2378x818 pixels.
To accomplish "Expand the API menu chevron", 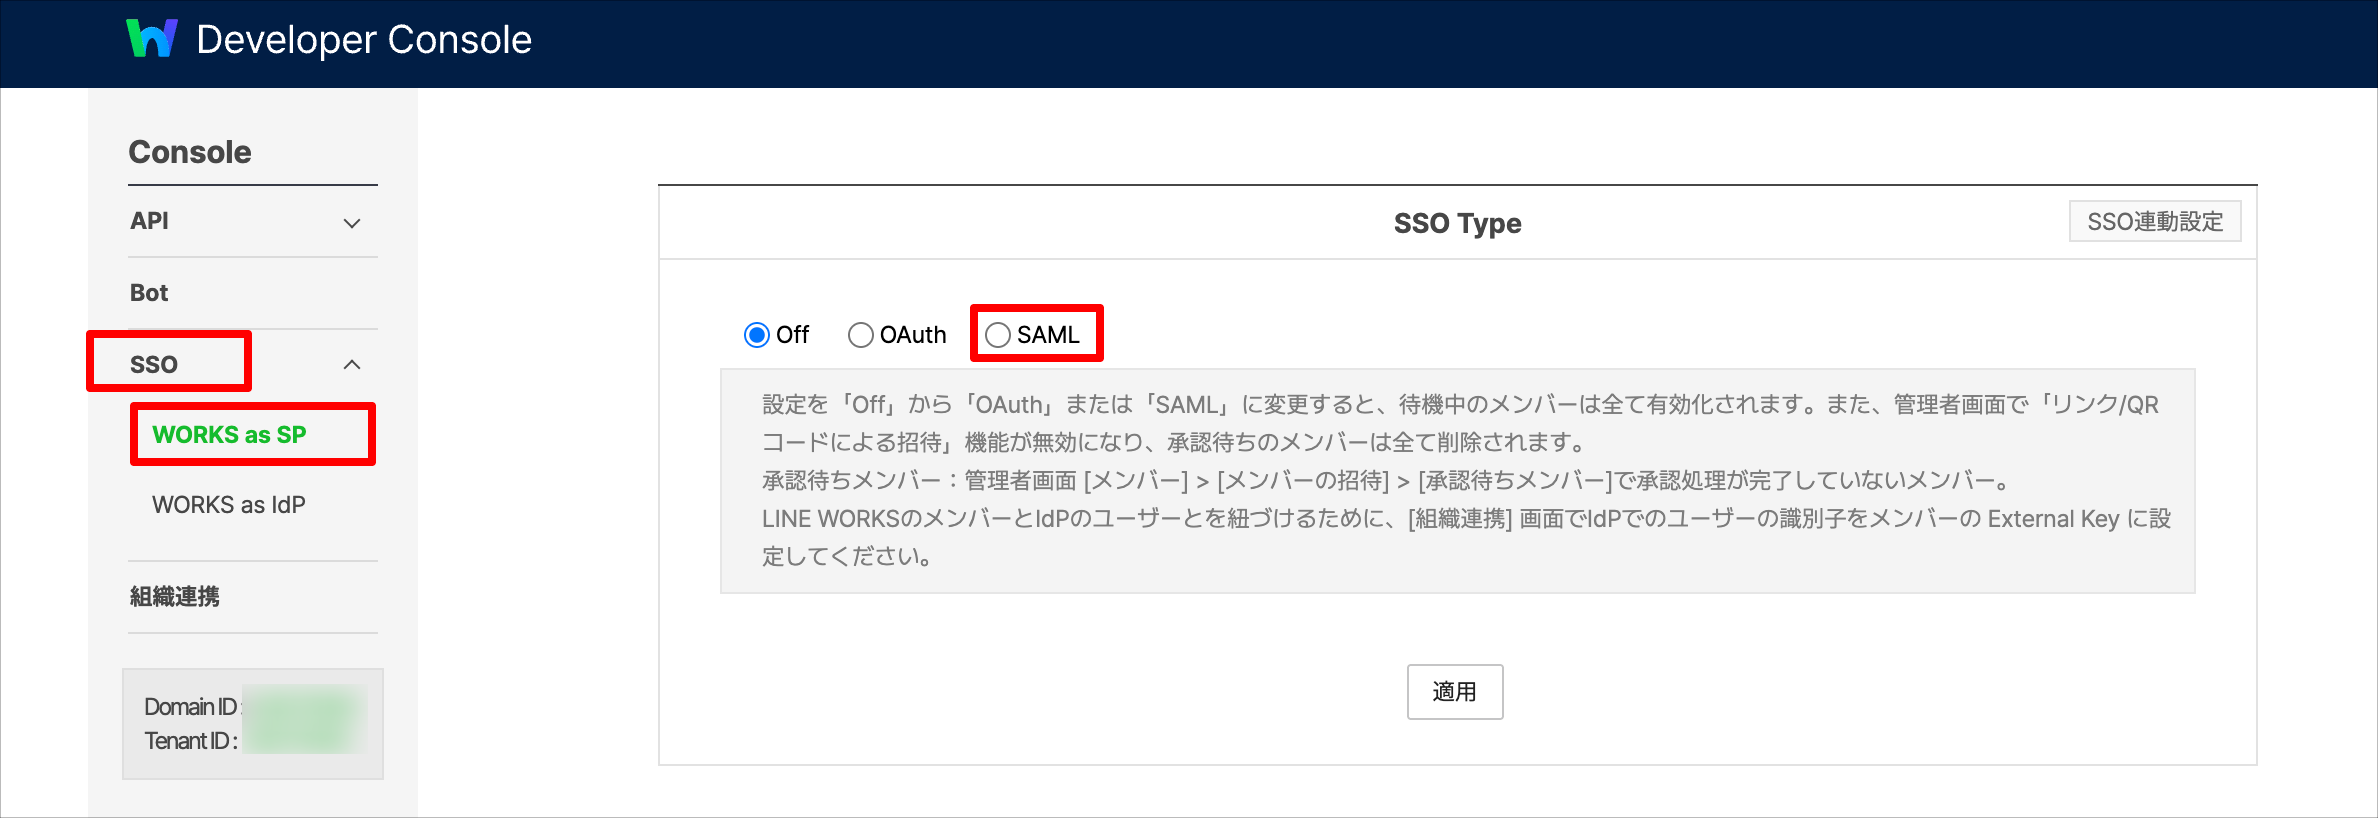I will pyautogui.click(x=352, y=223).
